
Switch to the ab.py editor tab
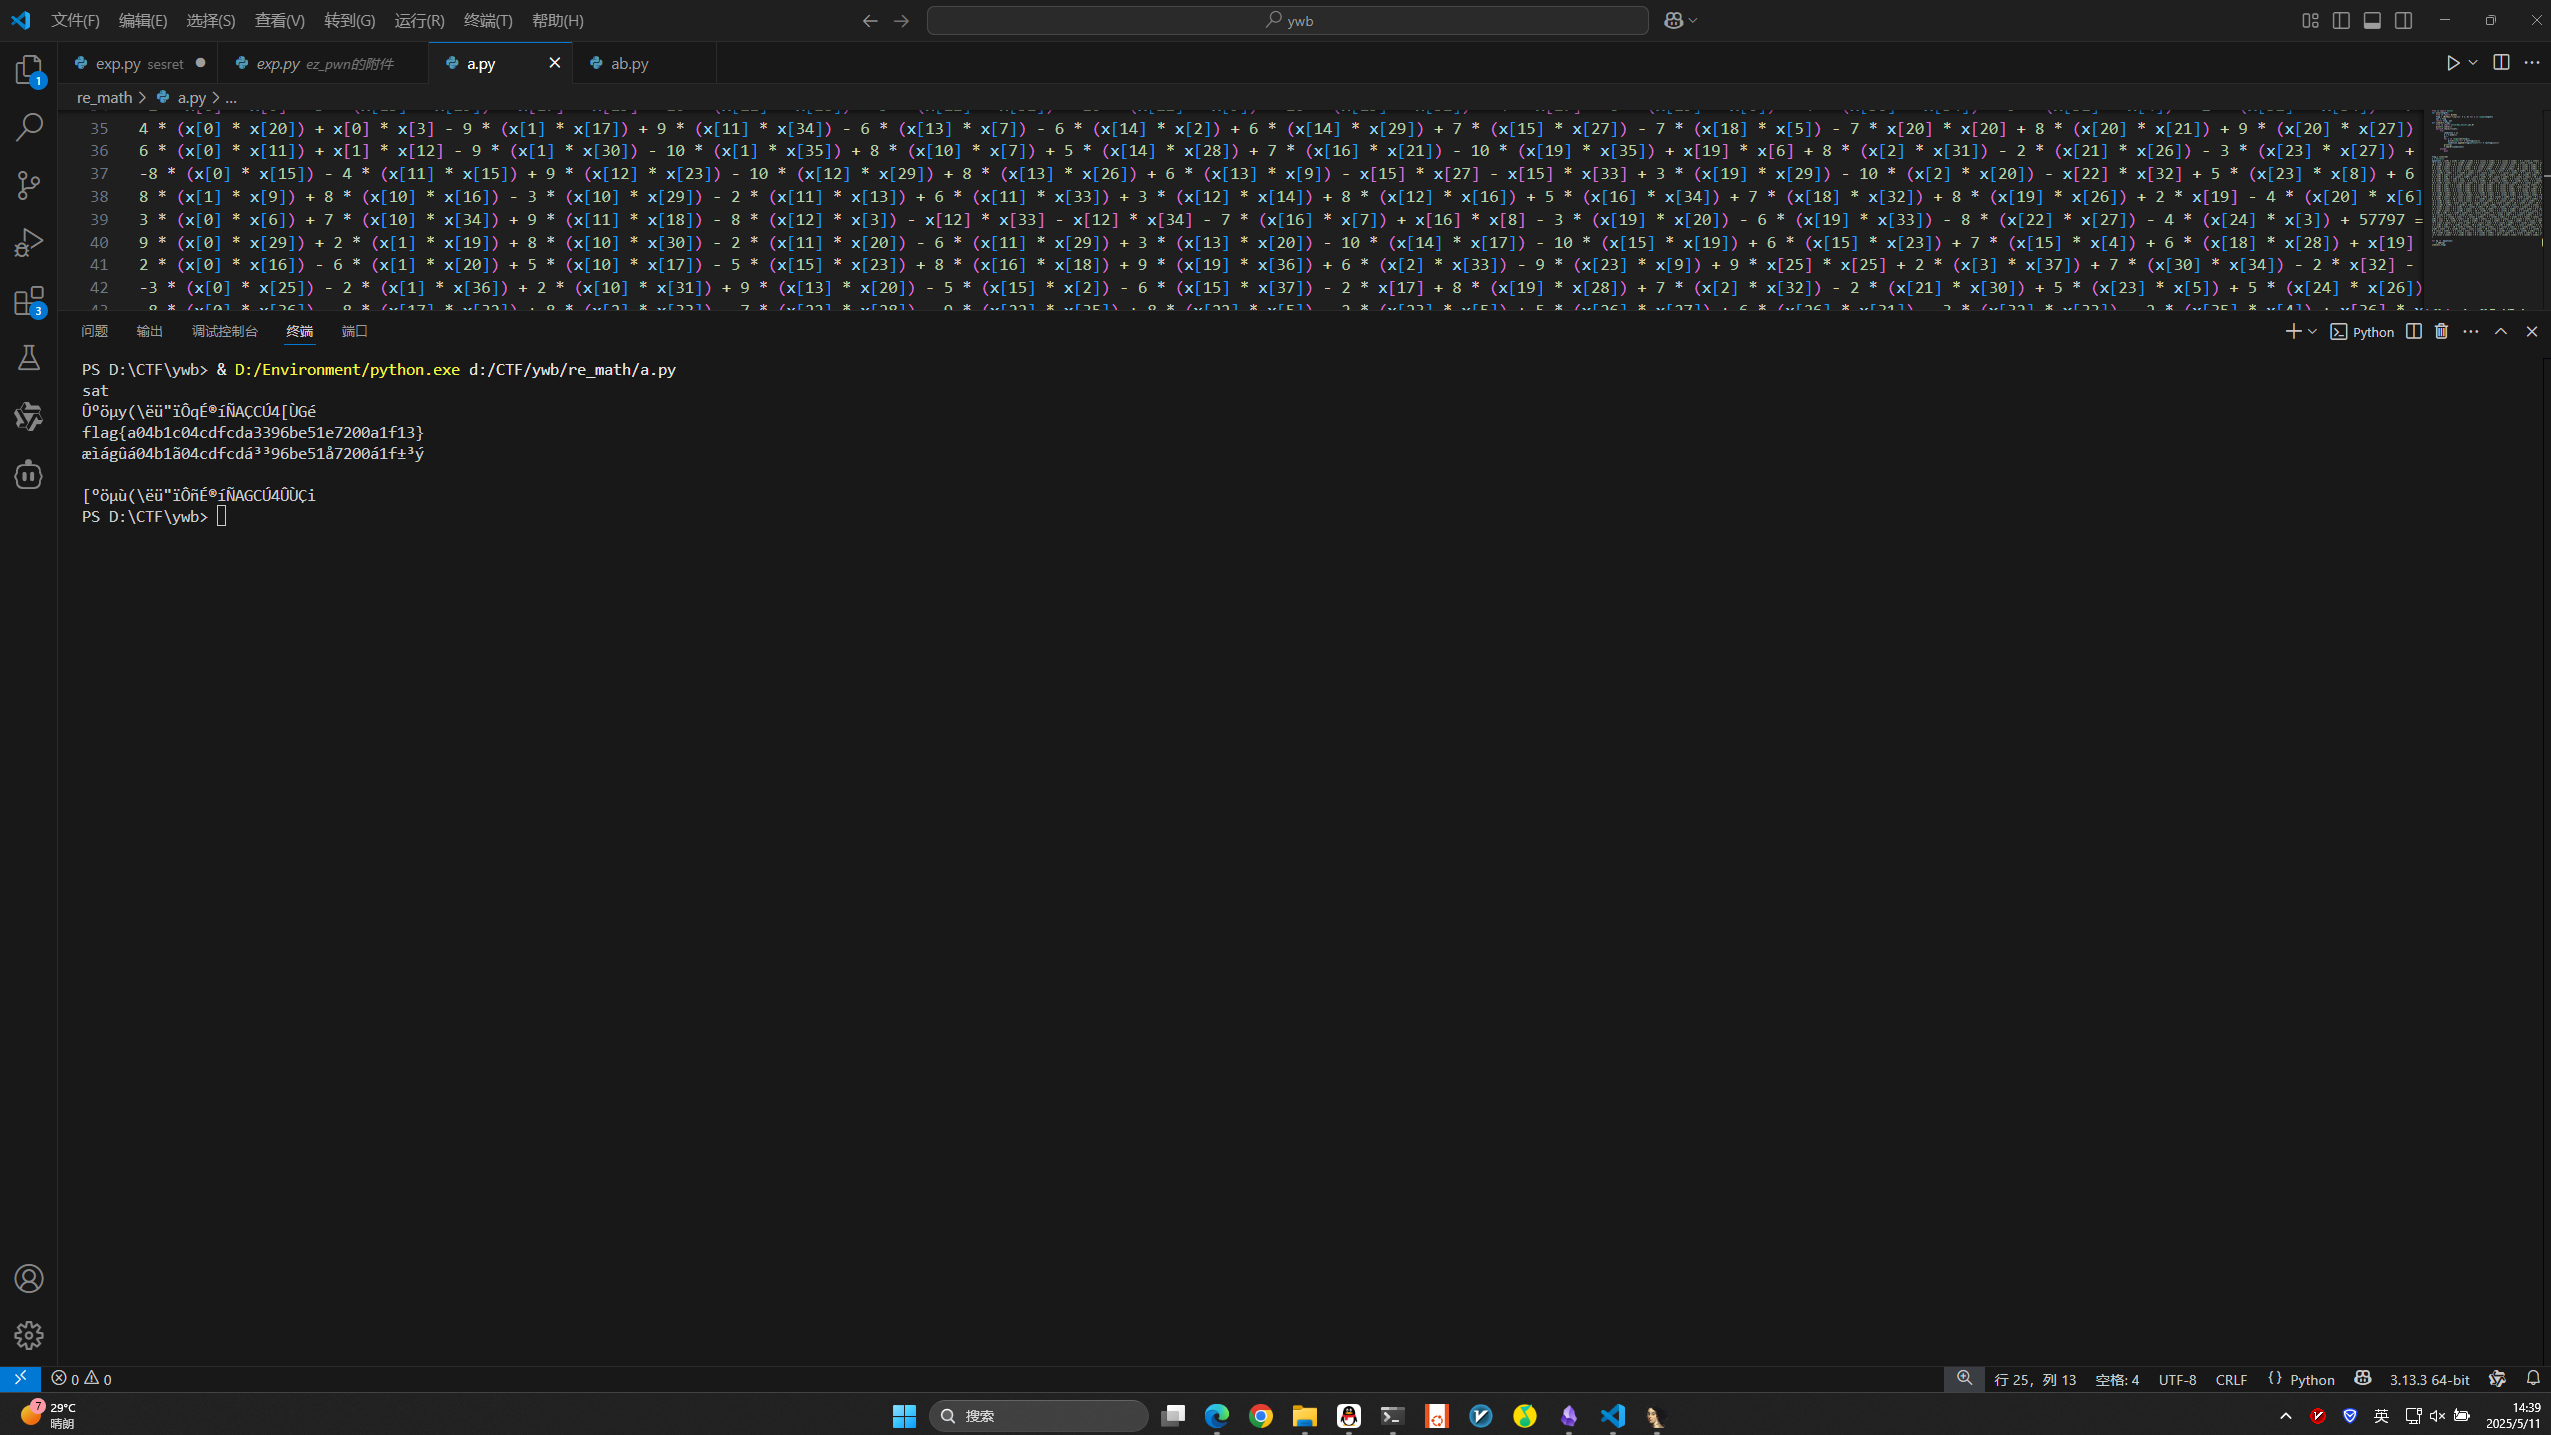629,63
